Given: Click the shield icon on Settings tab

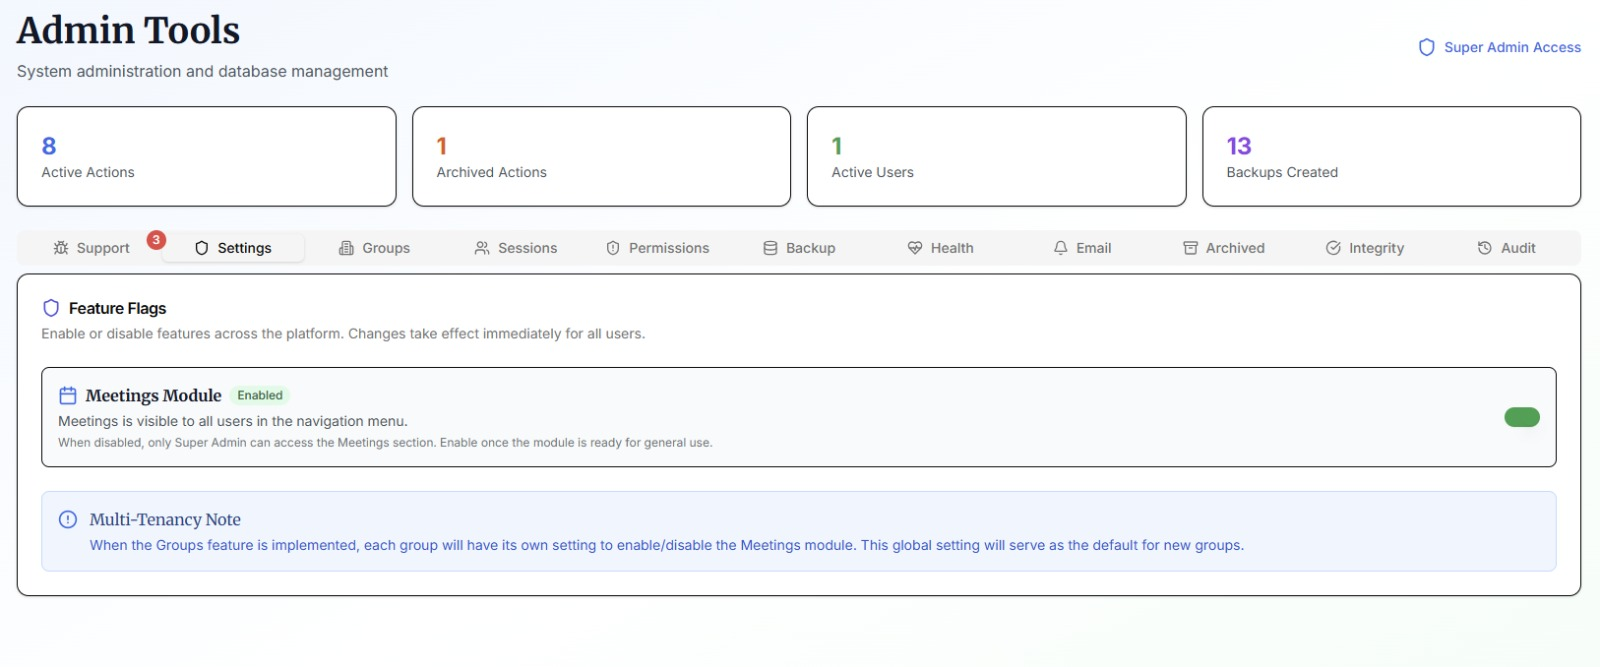Looking at the screenshot, I should coord(202,248).
